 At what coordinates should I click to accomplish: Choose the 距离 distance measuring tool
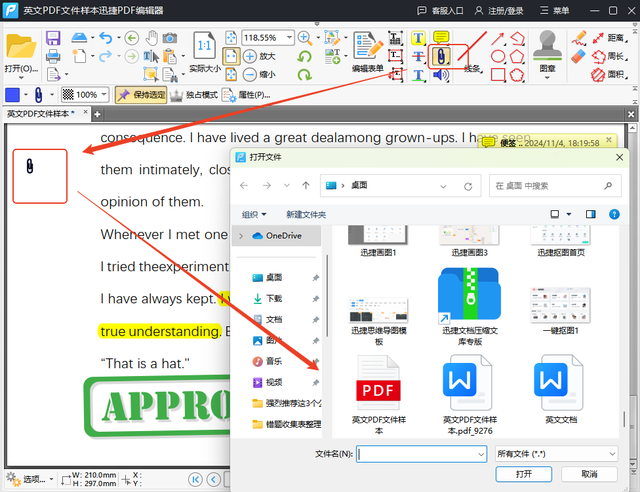point(610,38)
